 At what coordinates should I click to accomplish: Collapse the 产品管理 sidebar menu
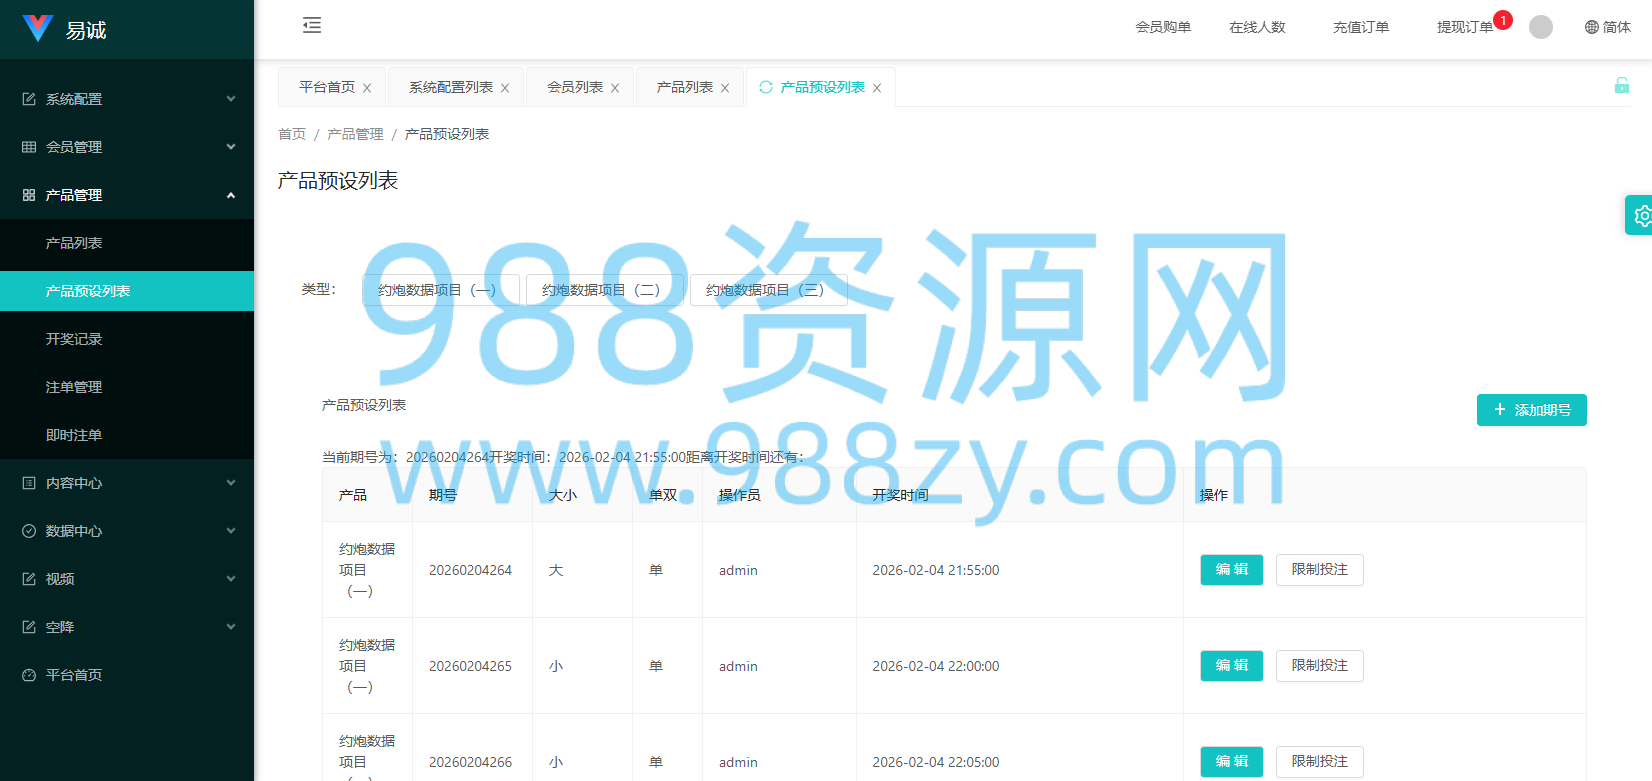tap(127, 195)
